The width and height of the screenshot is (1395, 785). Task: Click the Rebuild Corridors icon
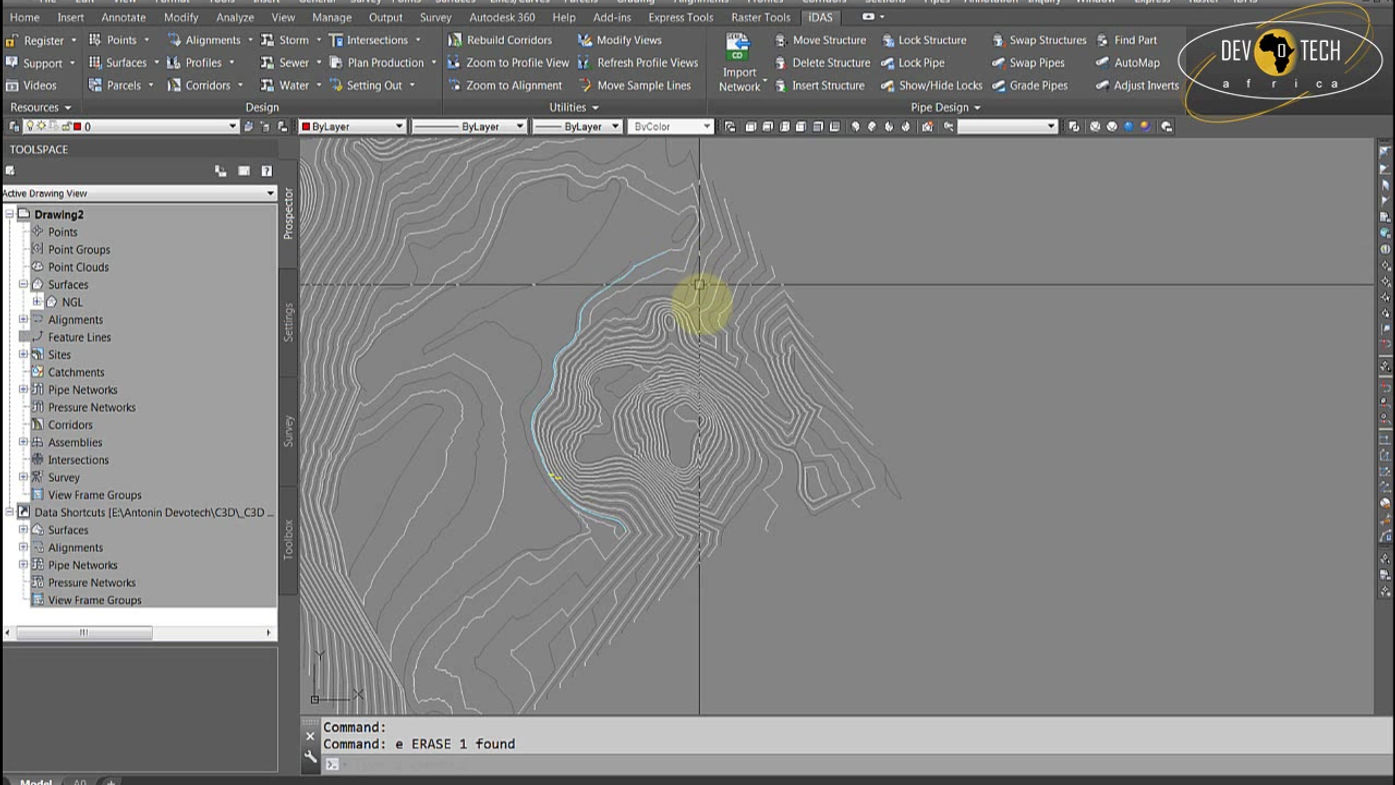pyautogui.click(x=455, y=40)
